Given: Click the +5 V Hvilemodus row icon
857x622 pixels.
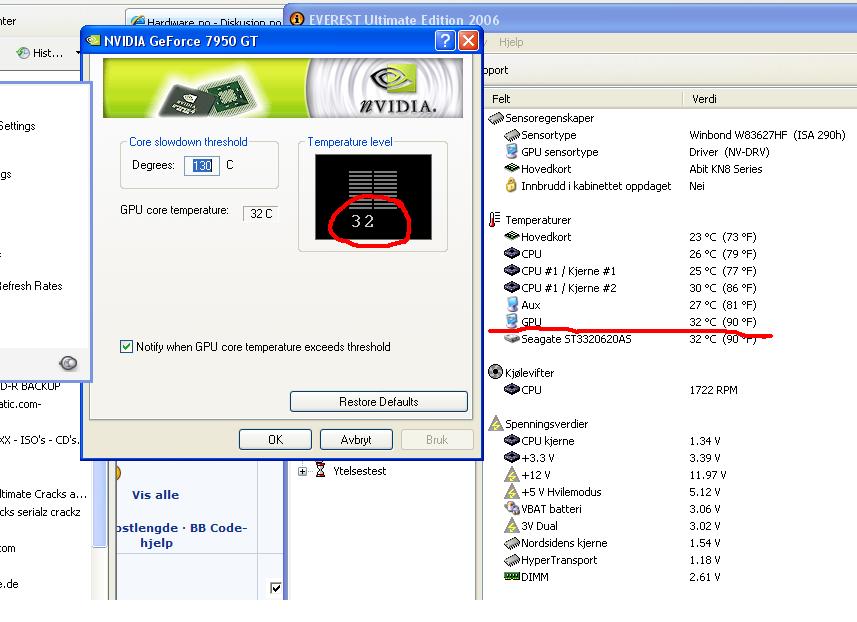Looking at the screenshot, I should 512,491.
